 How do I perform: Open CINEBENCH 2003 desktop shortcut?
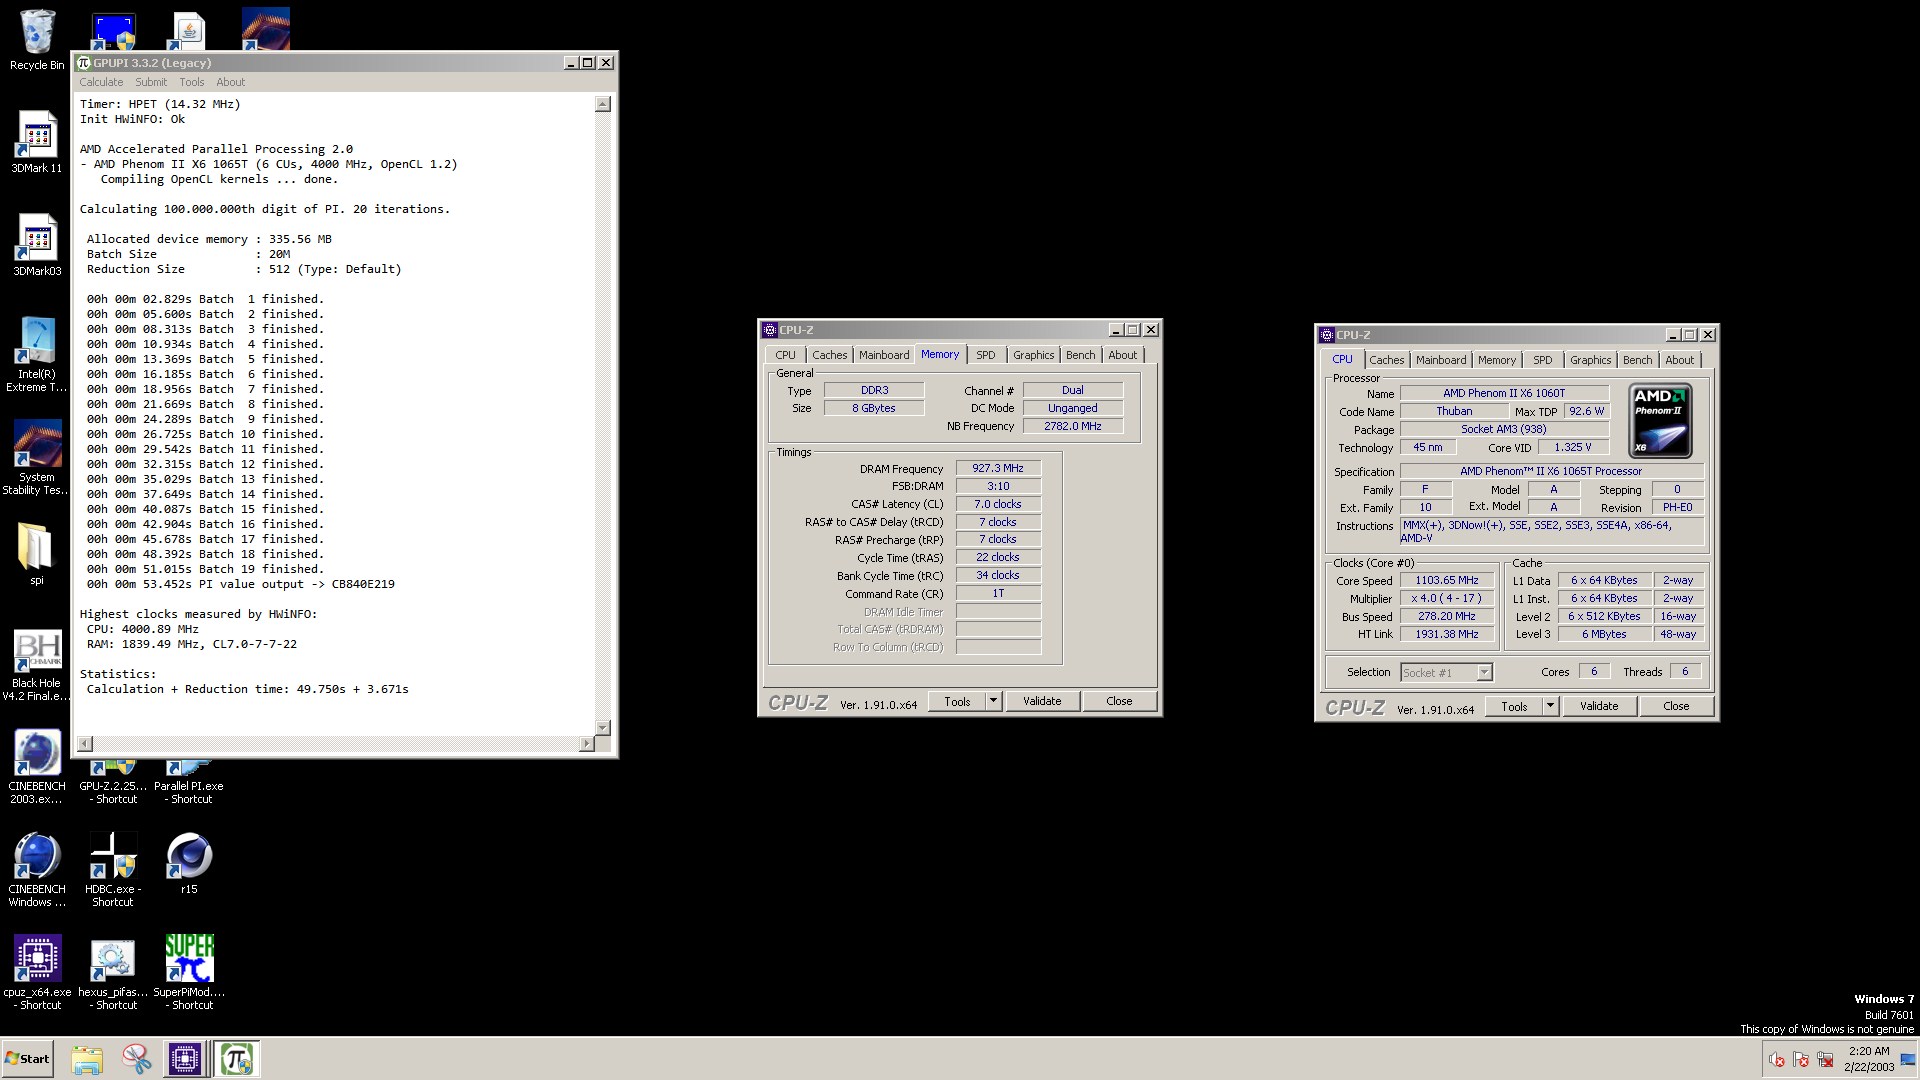[37, 767]
